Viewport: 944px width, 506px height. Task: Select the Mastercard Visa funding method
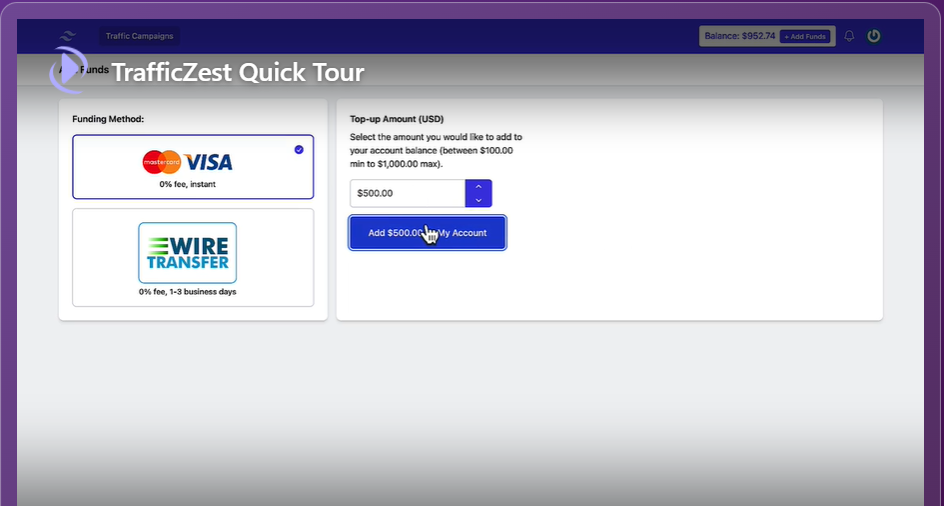pyautogui.click(x=193, y=167)
